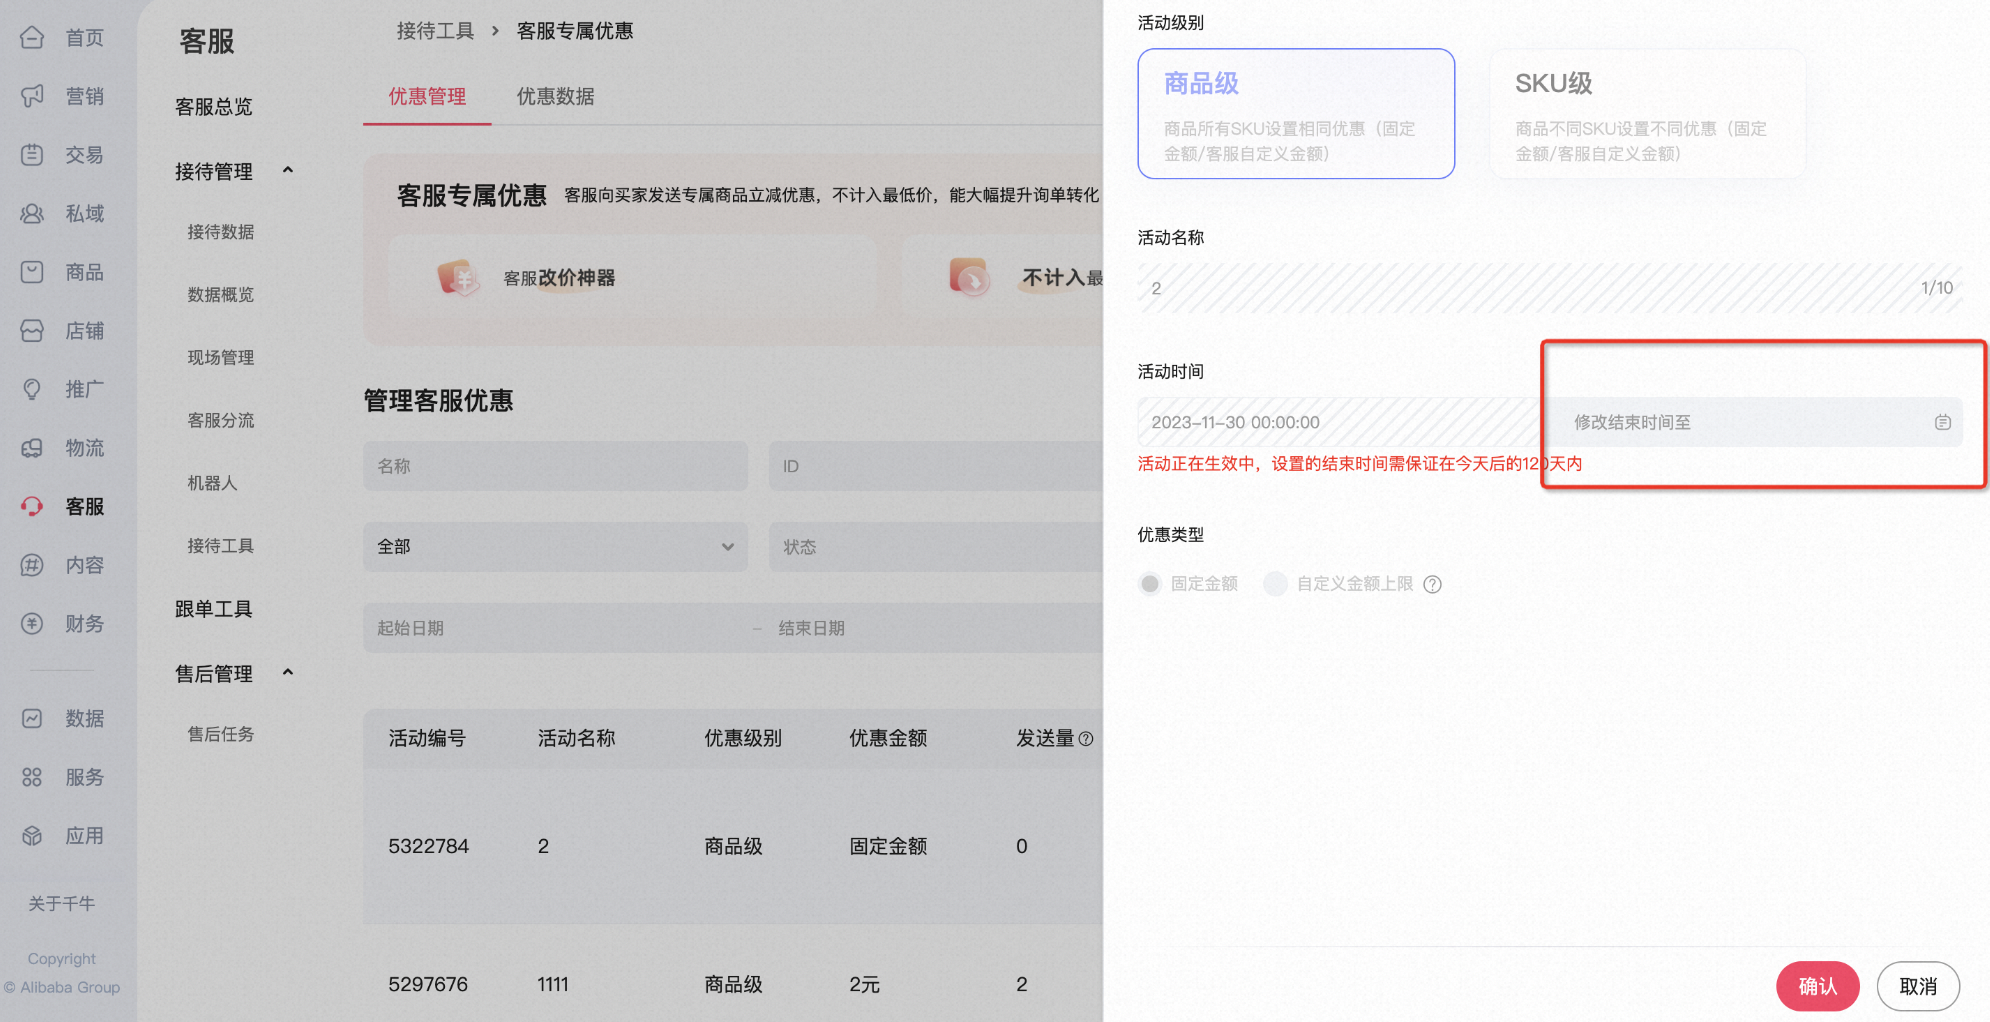Screen dimensions: 1990x1022
Task: Open the 全部 dropdown filter
Action: pyautogui.click(x=555, y=547)
